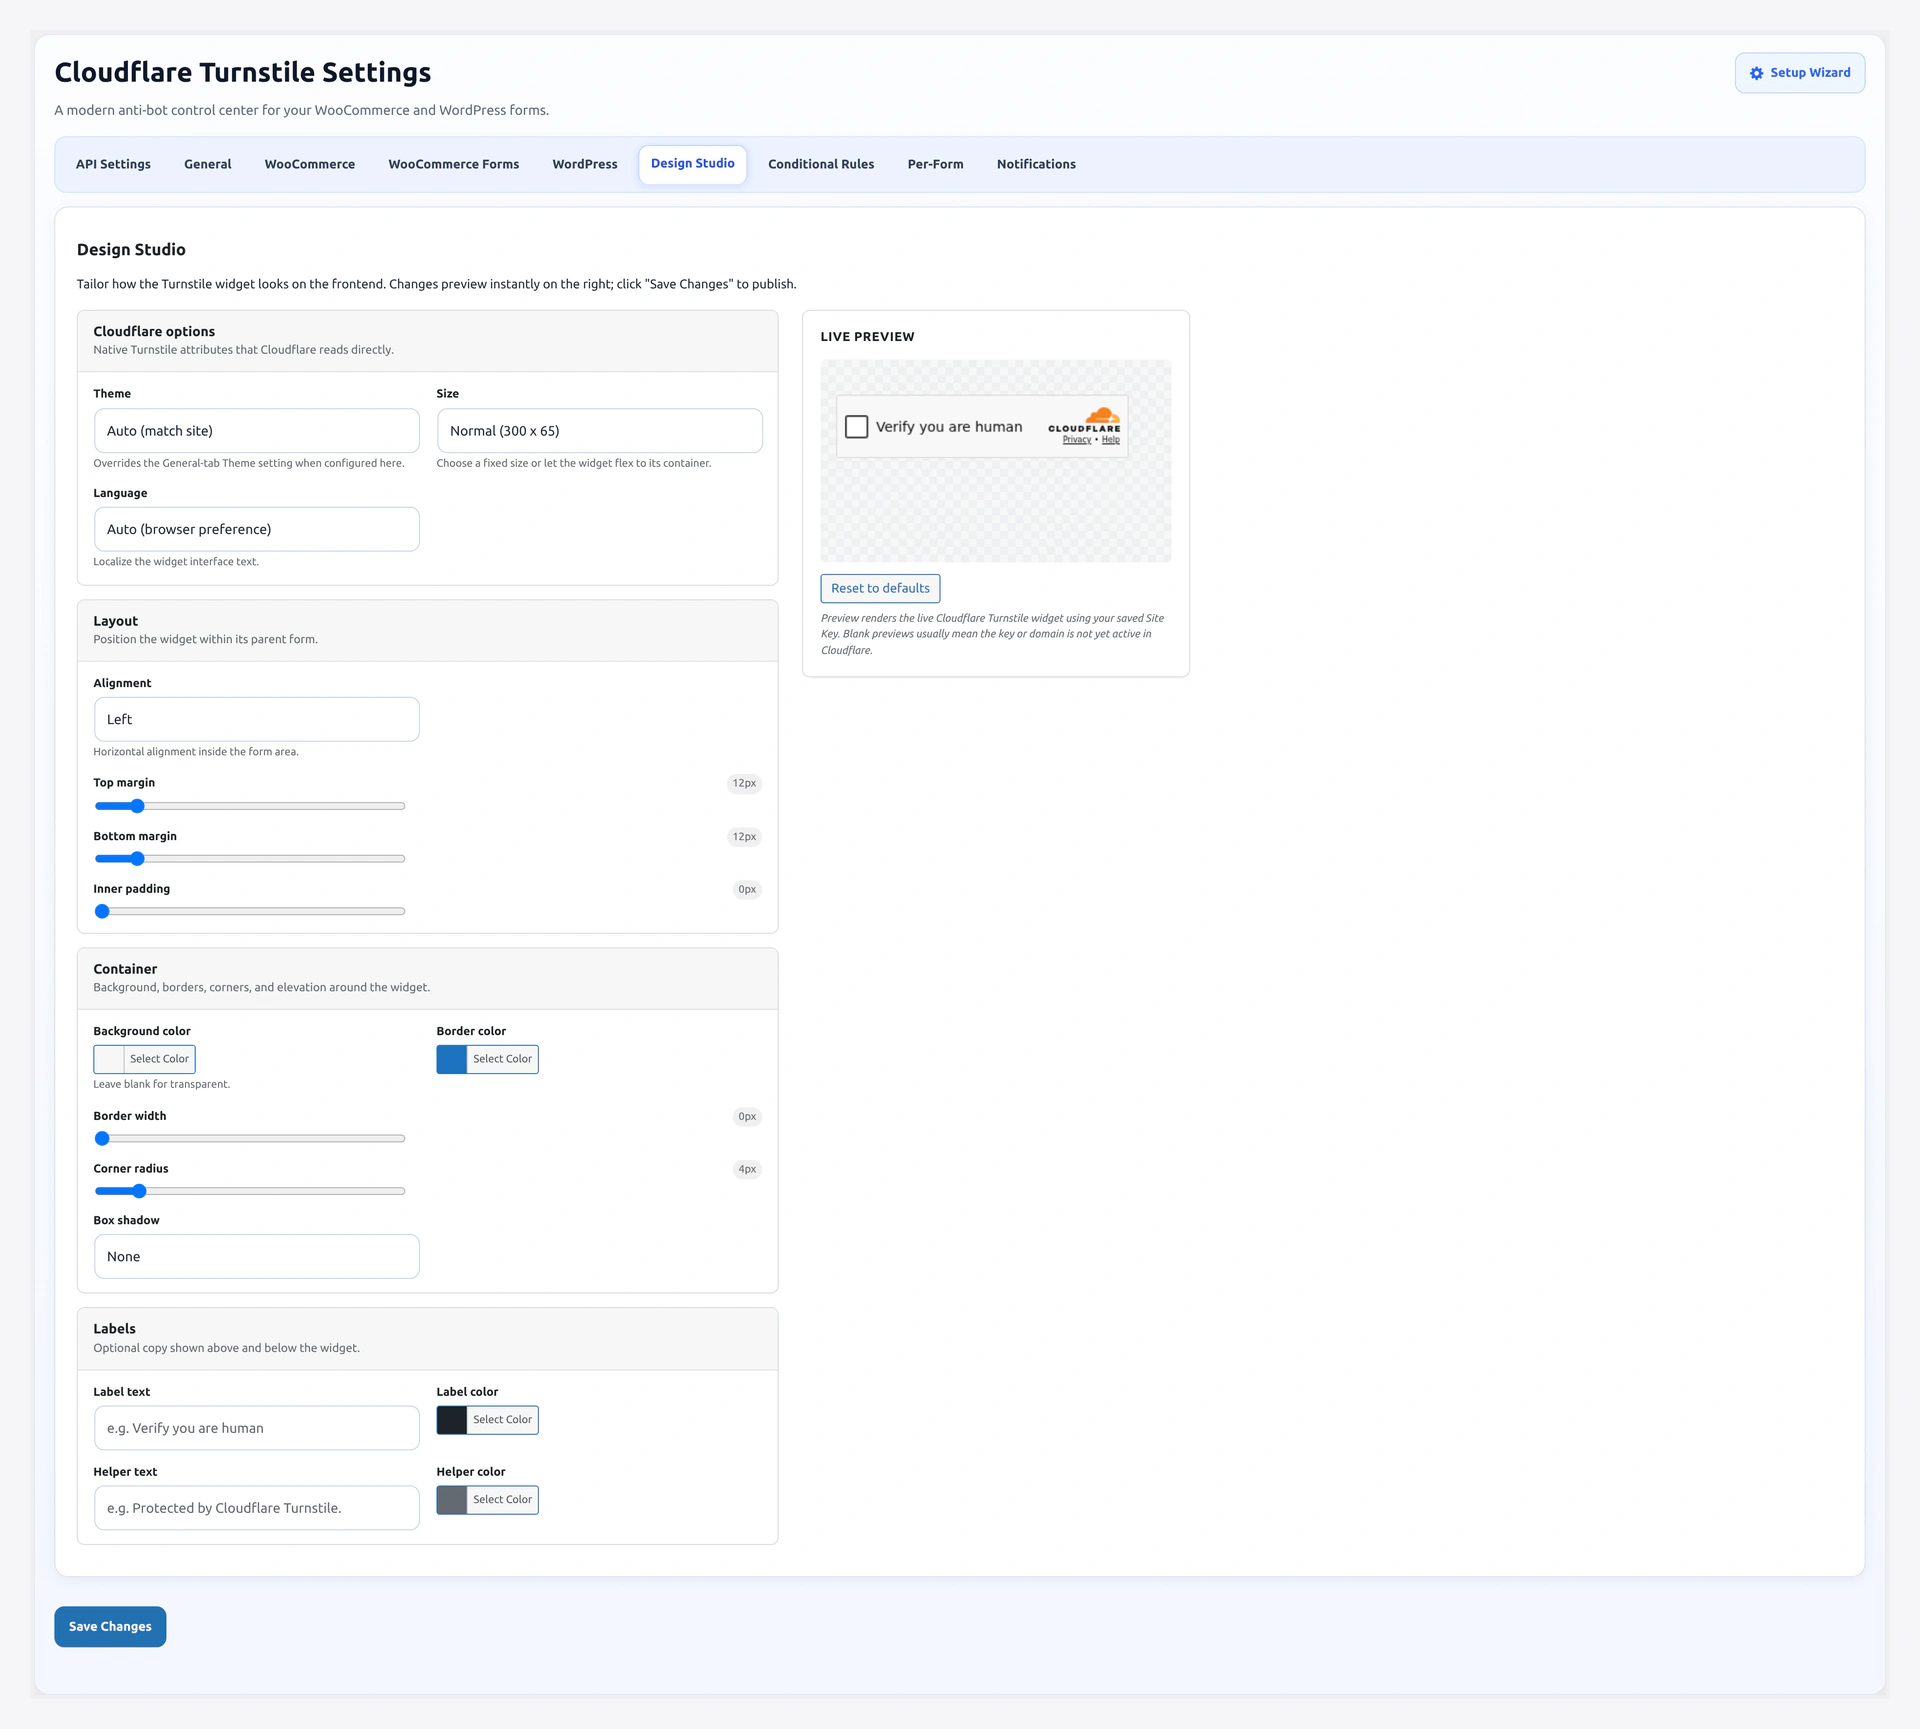Go to the WordPress tab
1920x1729 pixels.
pyautogui.click(x=585, y=164)
